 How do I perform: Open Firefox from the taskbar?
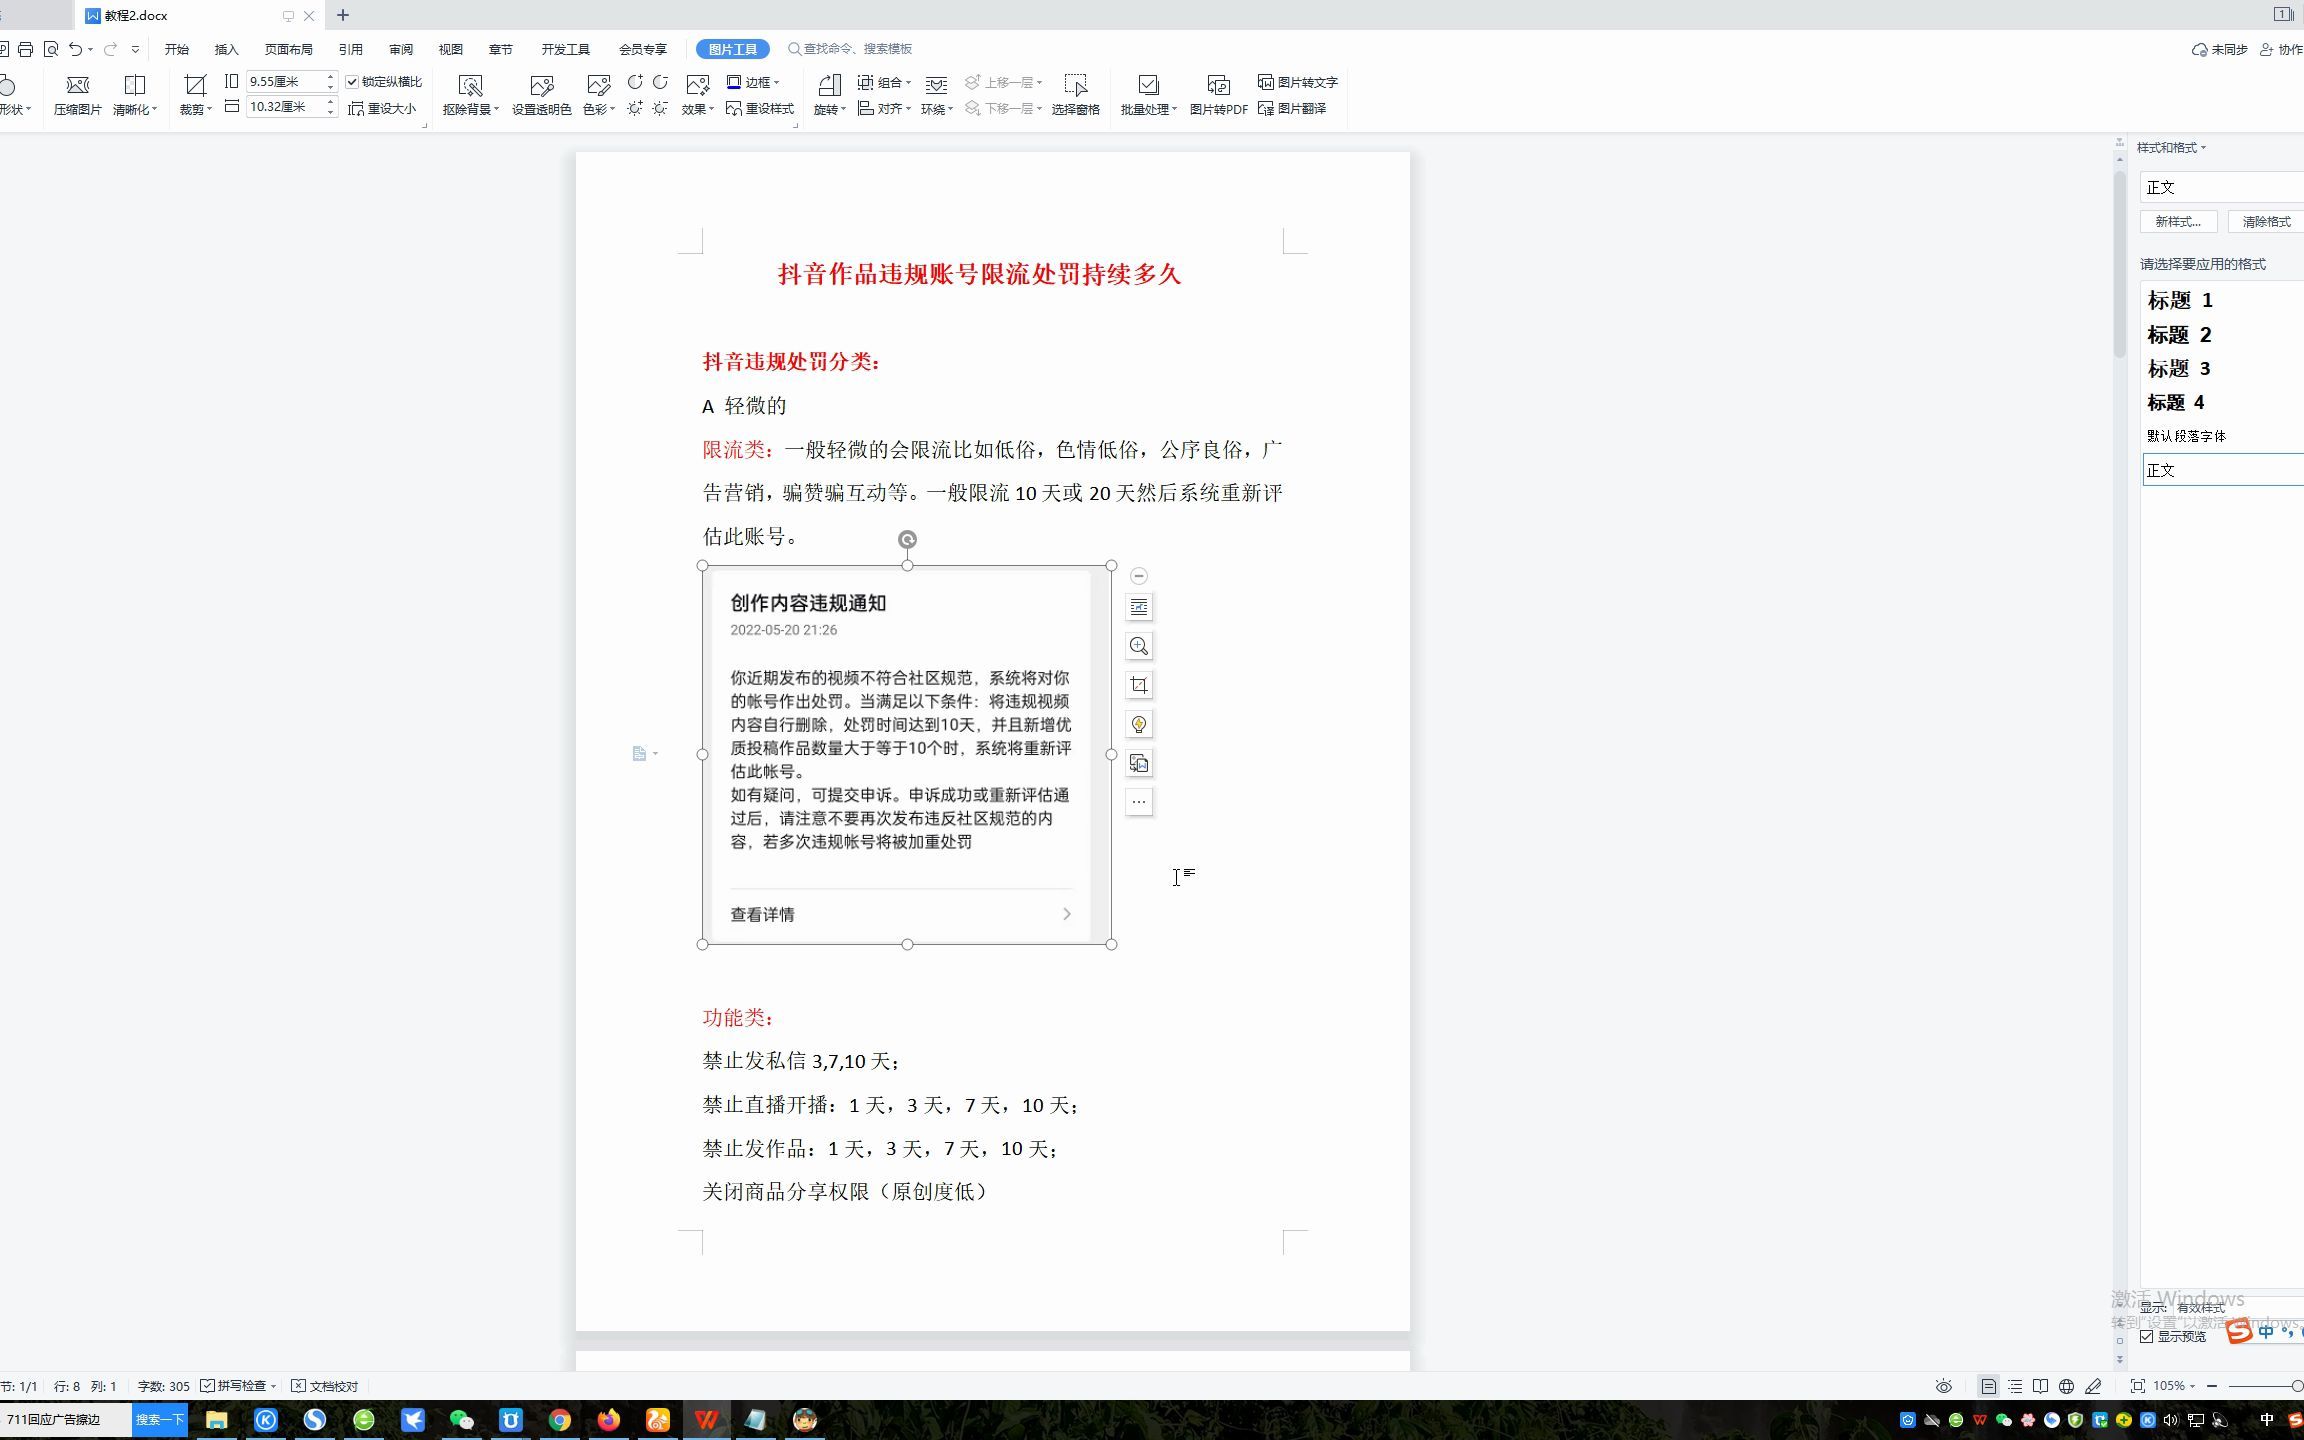(x=608, y=1420)
